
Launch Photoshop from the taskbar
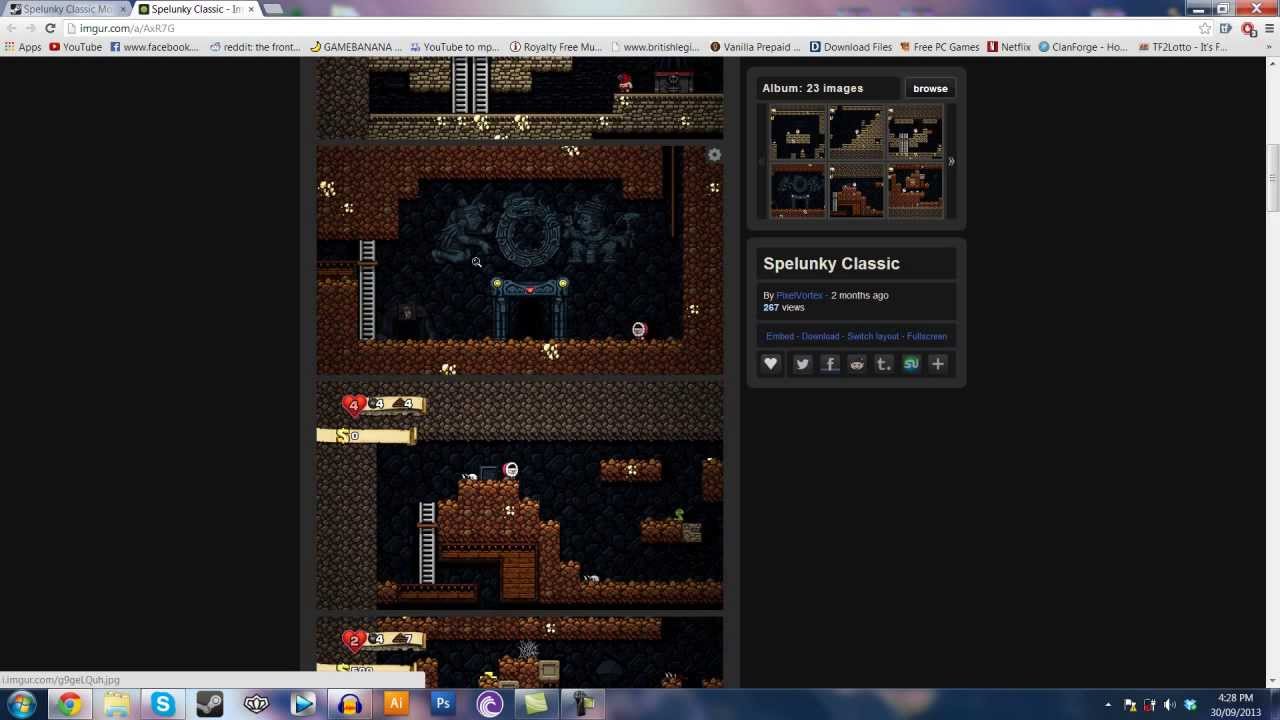(443, 704)
